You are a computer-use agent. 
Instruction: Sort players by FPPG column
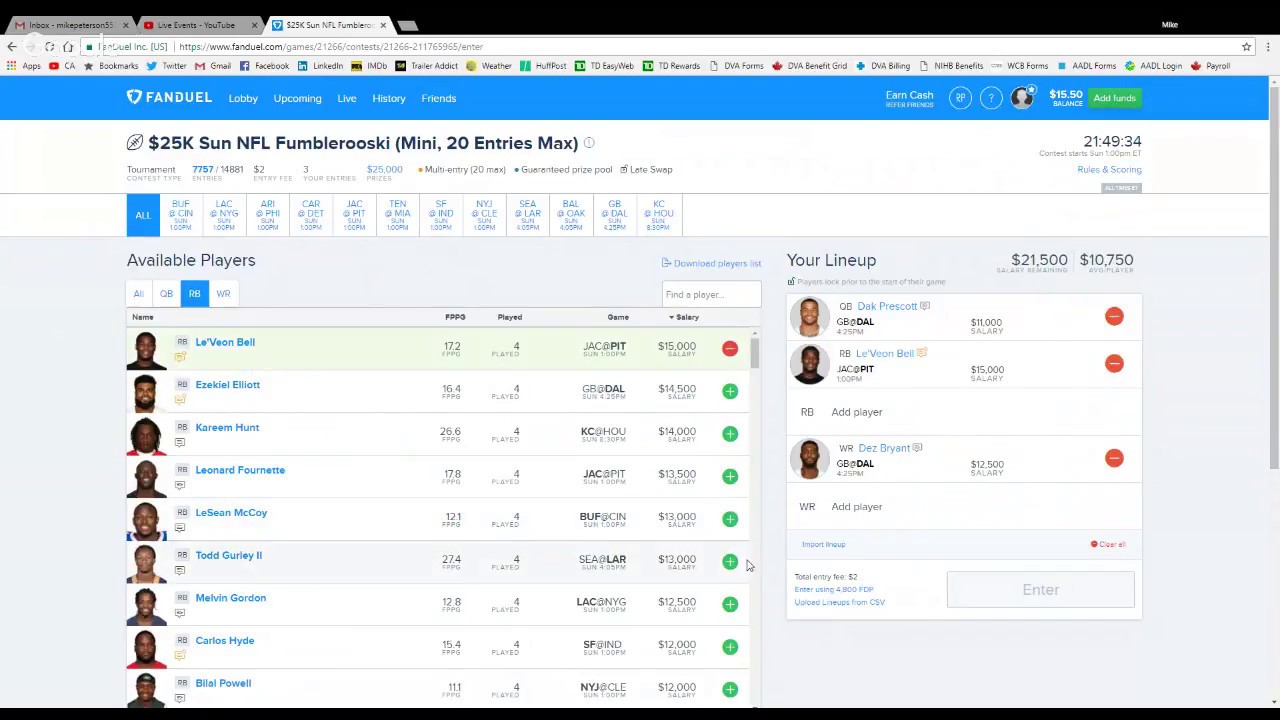click(x=455, y=317)
